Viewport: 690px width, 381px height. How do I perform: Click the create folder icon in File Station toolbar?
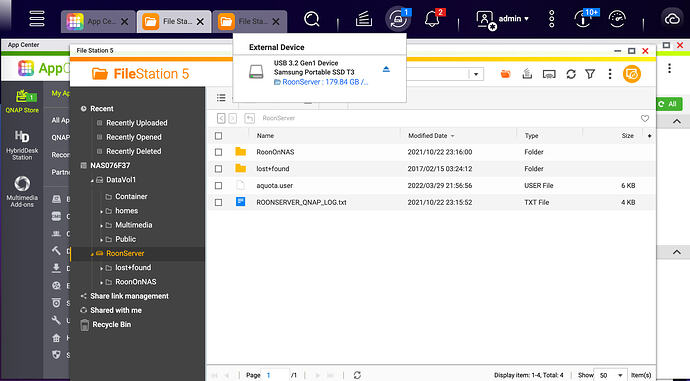point(506,74)
